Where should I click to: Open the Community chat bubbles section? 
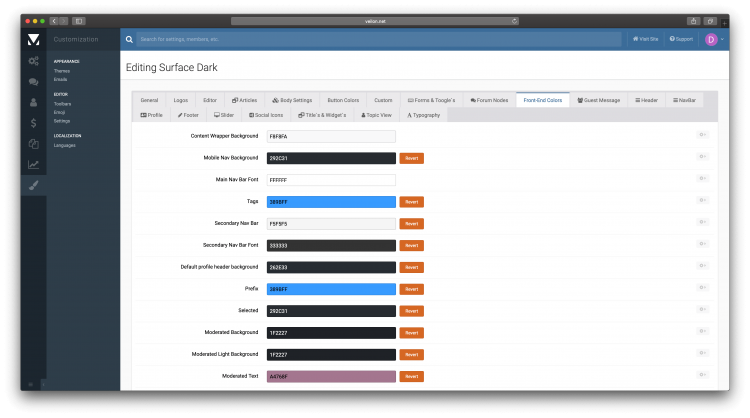tap(33, 82)
